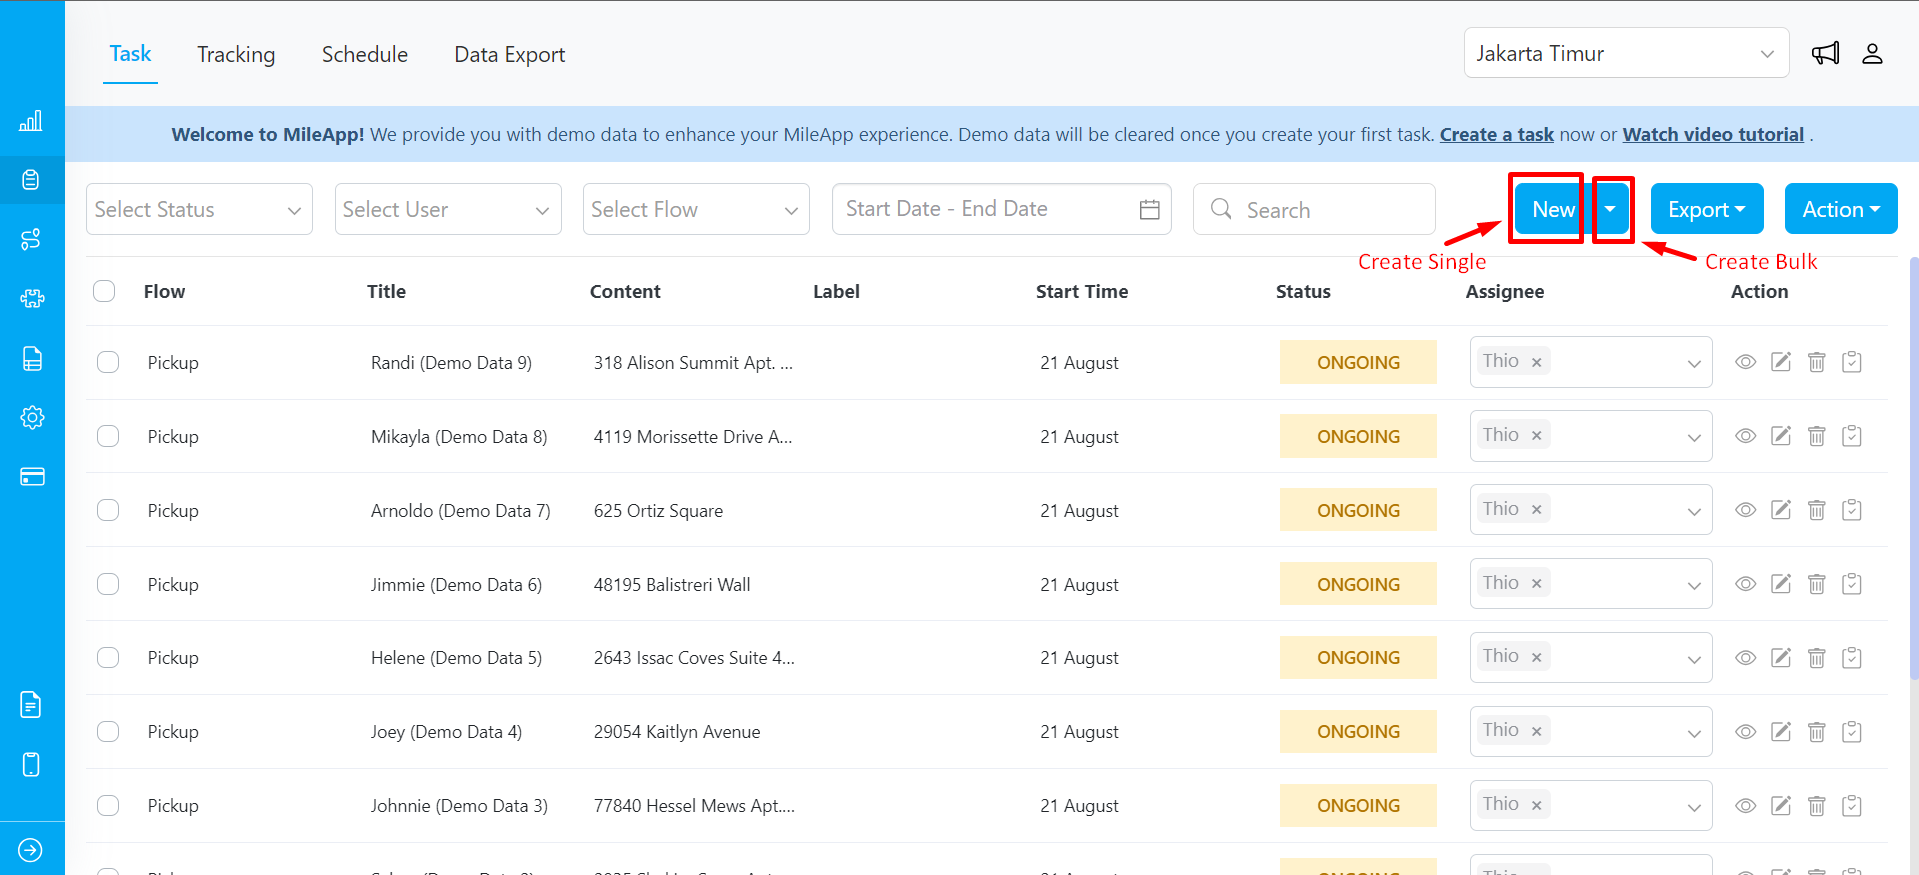Open the report page icon near sidebar bottom

point(31,705)
